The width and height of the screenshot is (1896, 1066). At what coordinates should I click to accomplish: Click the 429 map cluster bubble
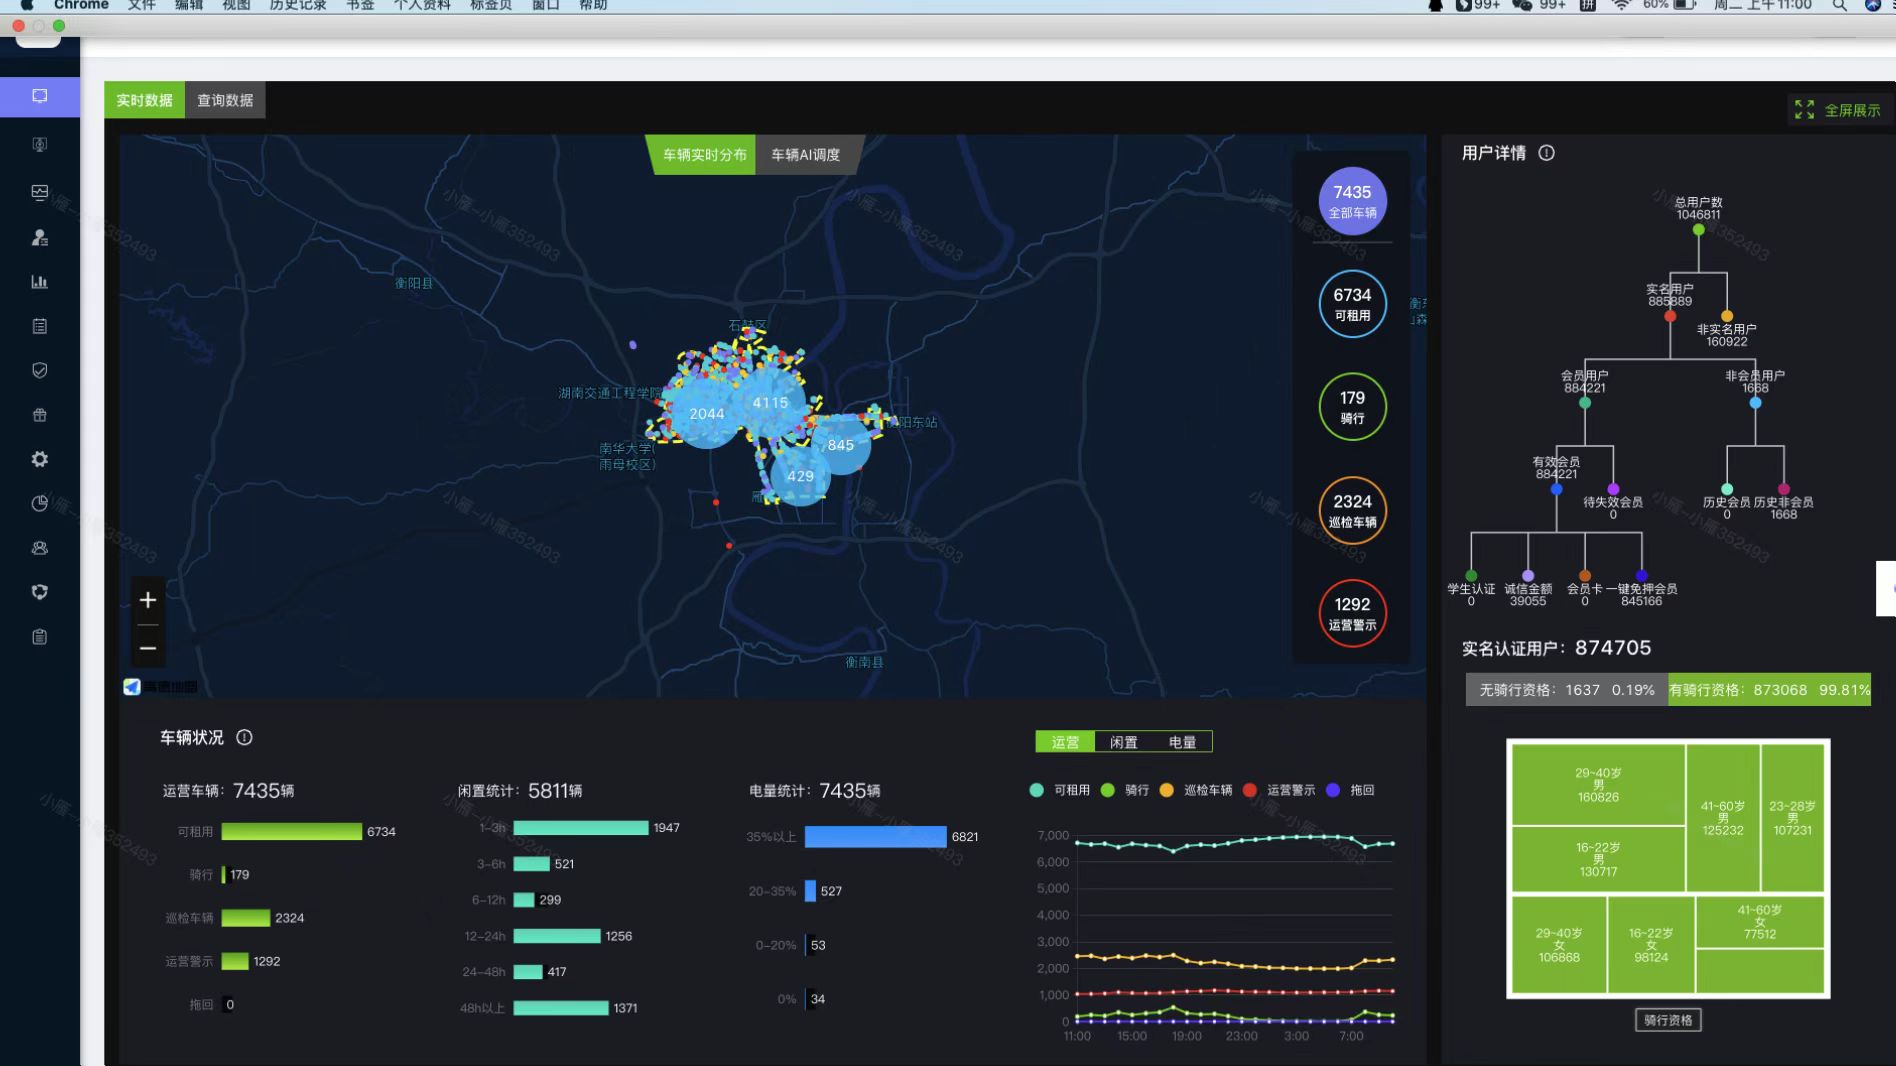coord(800,476)
